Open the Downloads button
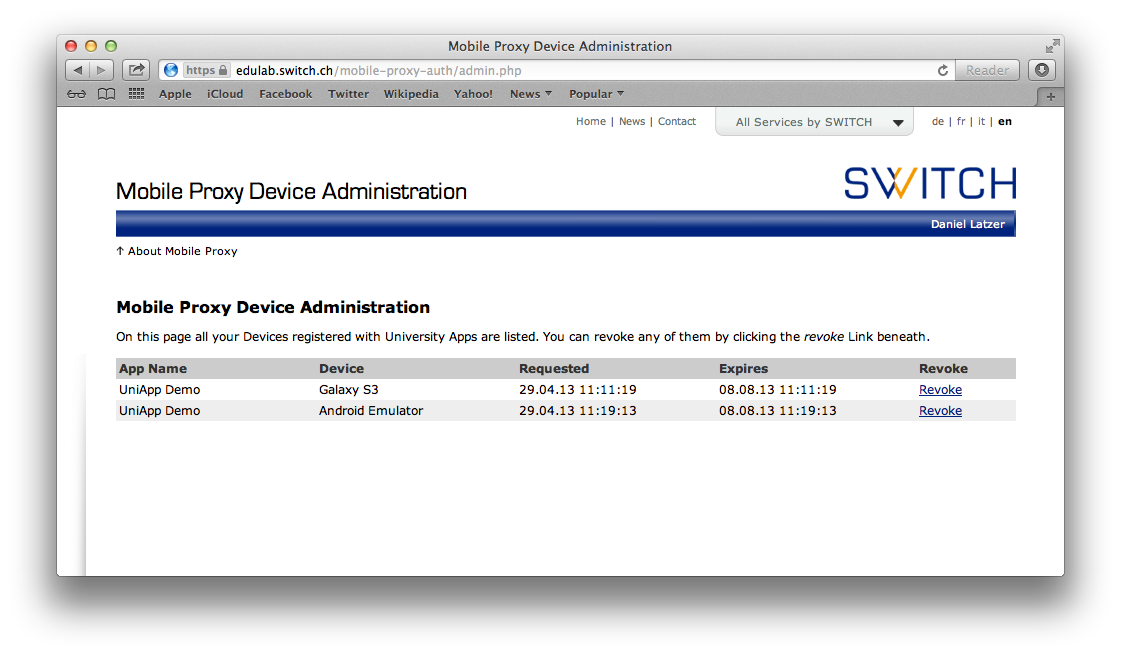Viewport: 1121px width, 655px height. [x=1042, y=70]
